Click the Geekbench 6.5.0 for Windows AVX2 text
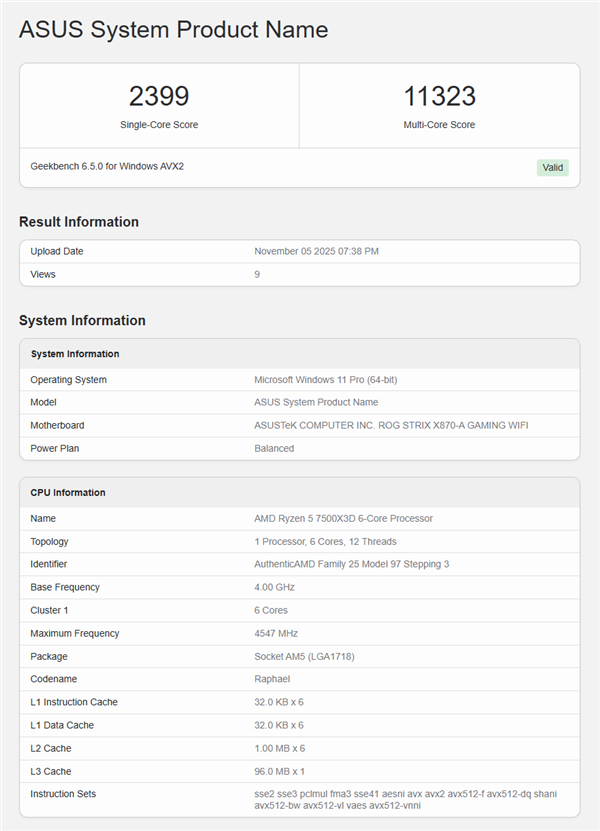Viewport: 600px width, 831px height. (107, 166)
